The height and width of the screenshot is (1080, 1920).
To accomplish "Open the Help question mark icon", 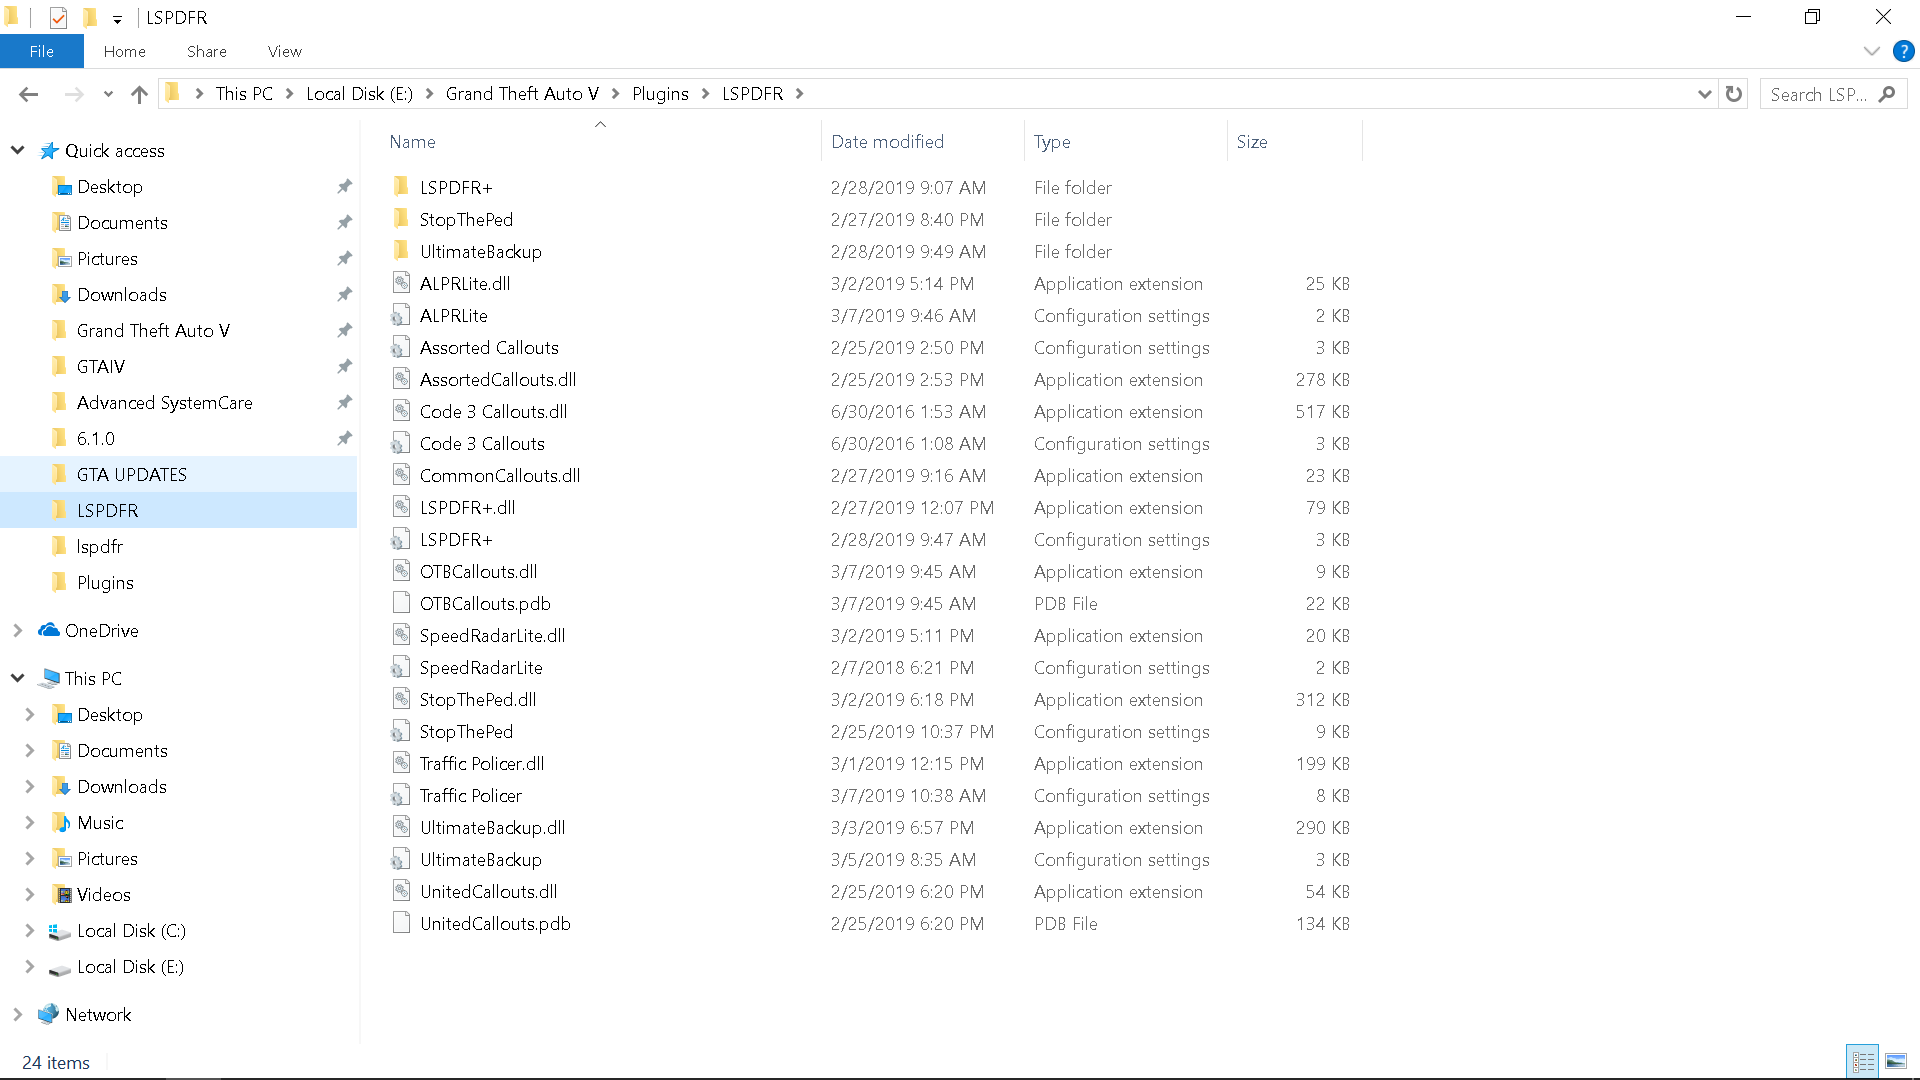I will 1903,51.
